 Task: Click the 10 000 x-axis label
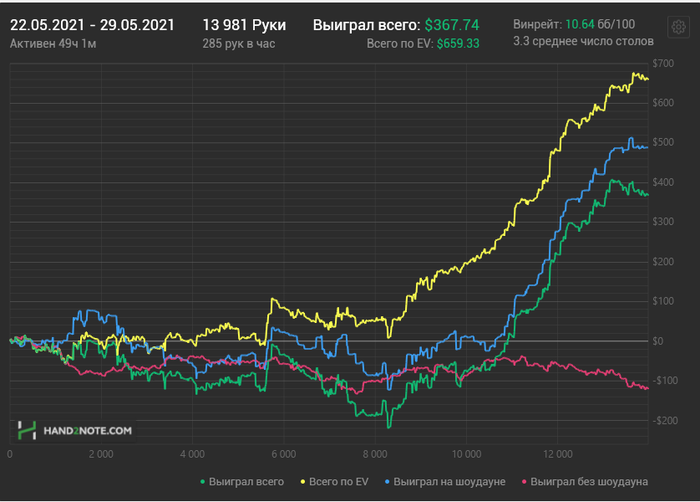(467, 454)
